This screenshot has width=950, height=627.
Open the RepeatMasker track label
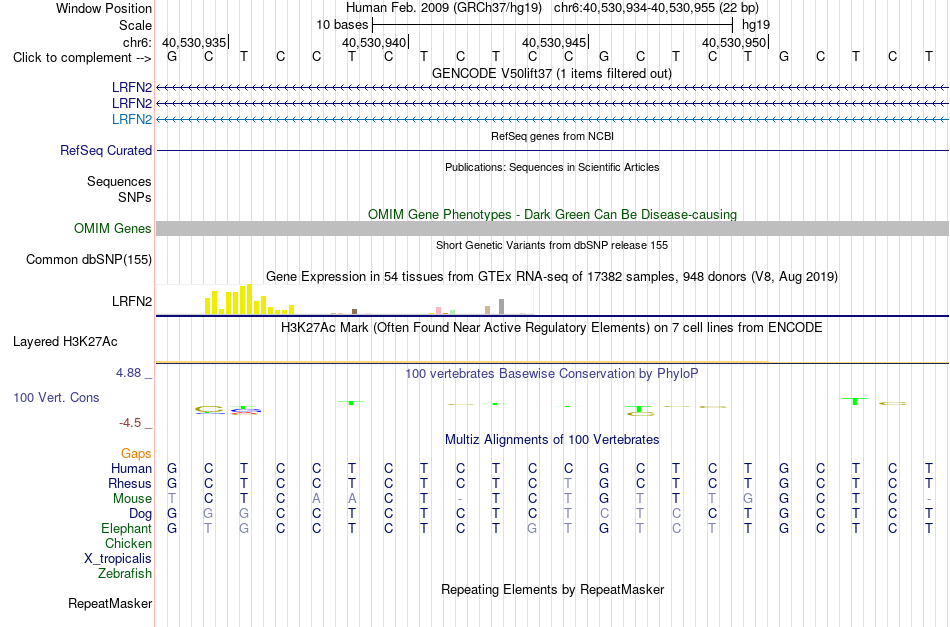pyautogui.click(x=110, y=603)
